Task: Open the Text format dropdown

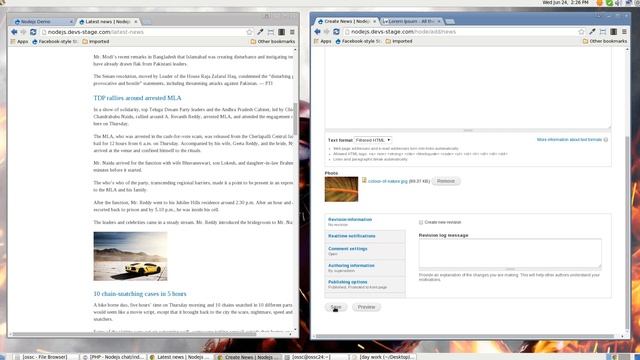Action: (x=373, y=140)
